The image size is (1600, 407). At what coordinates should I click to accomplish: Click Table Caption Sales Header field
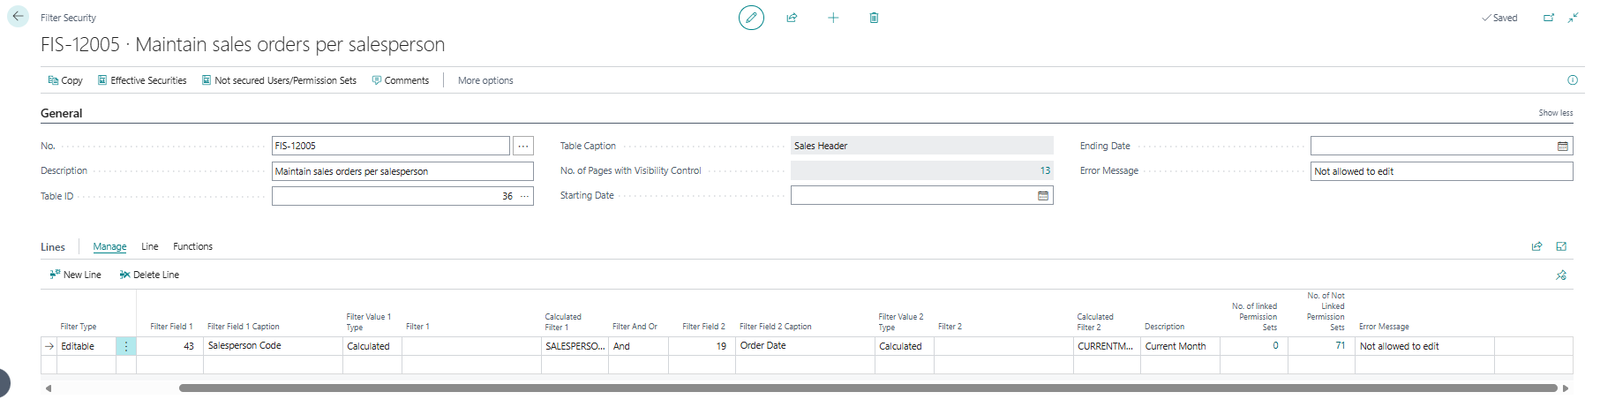coord(922,146)
